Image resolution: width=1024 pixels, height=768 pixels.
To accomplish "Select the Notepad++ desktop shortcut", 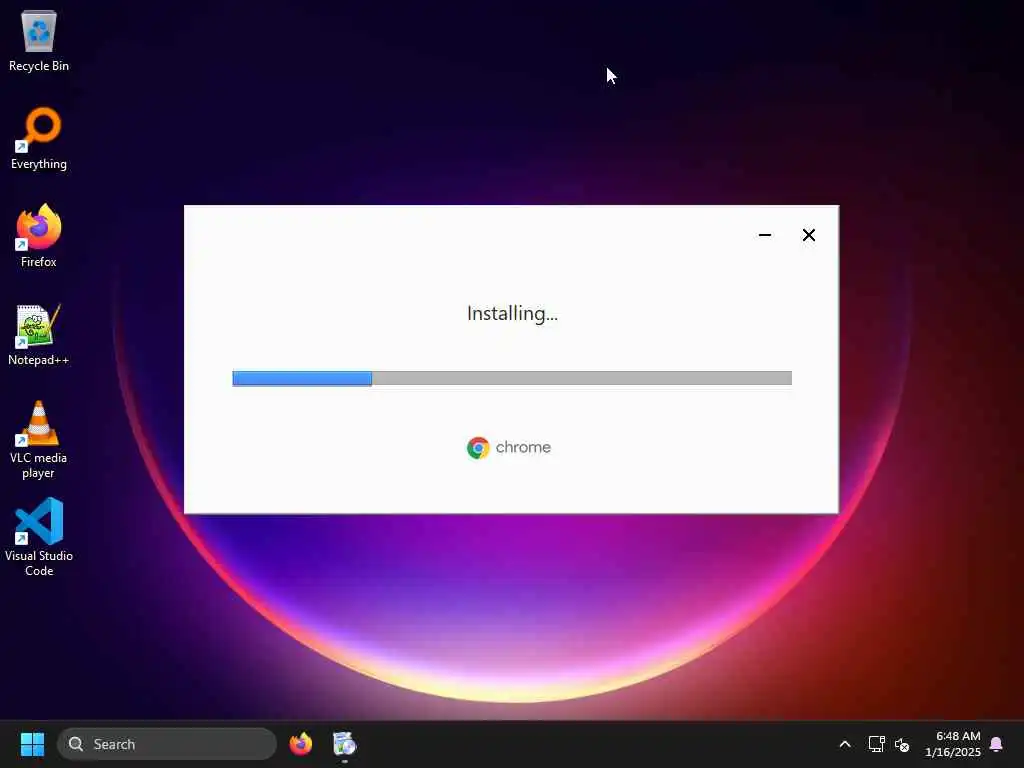I will pos(39,335).
